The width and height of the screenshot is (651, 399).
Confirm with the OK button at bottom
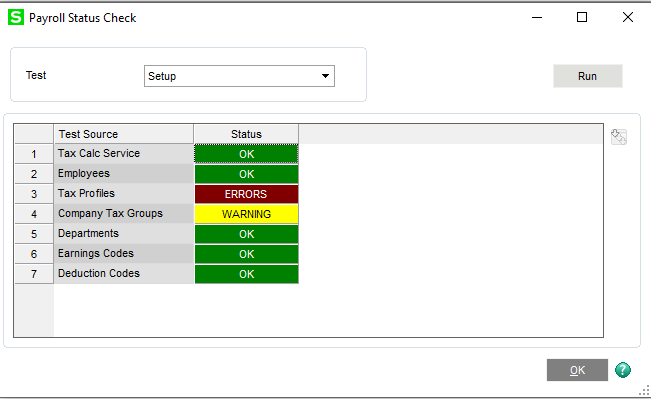[x=577, y=370]
